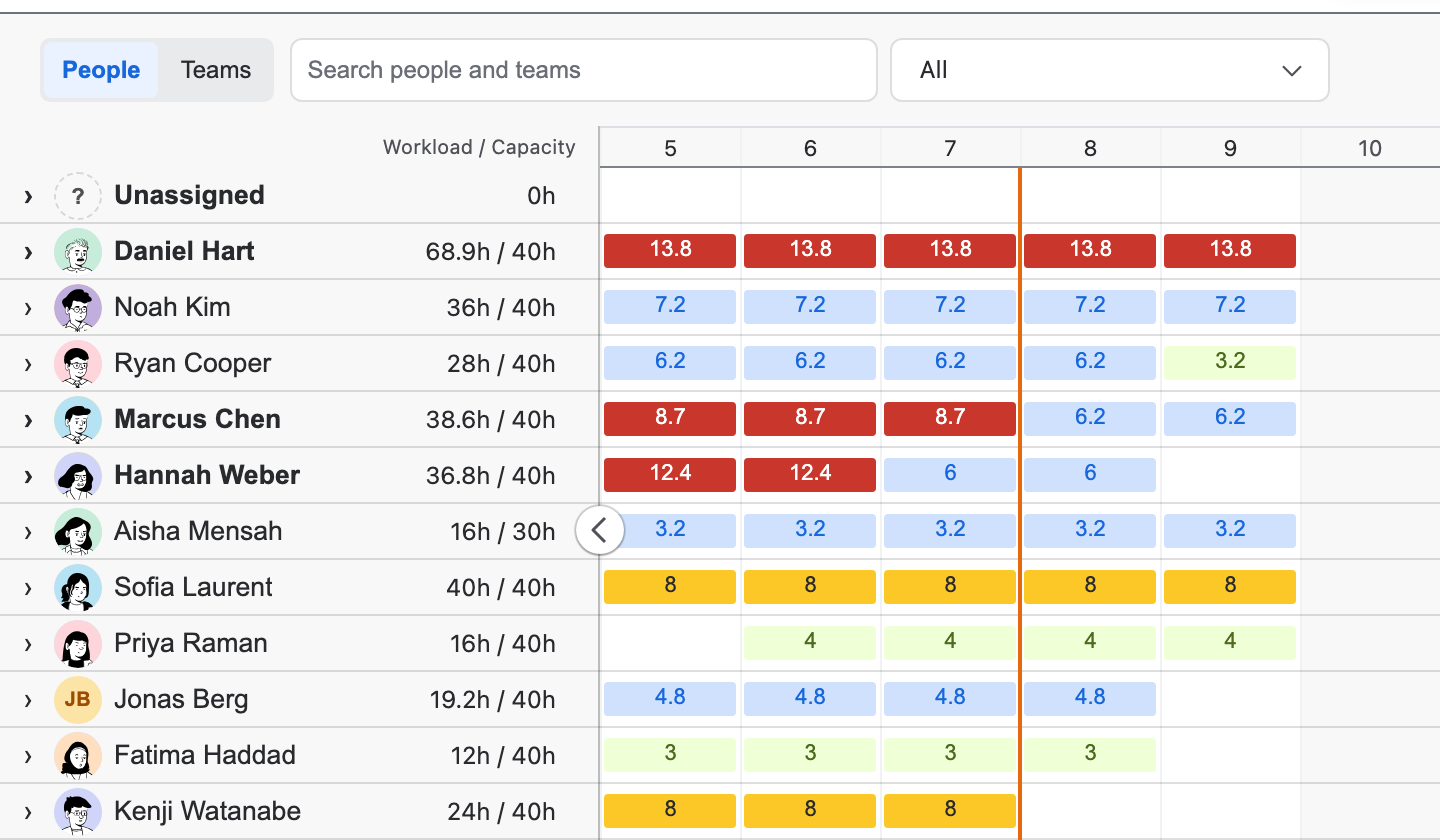This screenshot has height=840, width=1440.
Task: Select day 5 column header
Action: point(670,148)
